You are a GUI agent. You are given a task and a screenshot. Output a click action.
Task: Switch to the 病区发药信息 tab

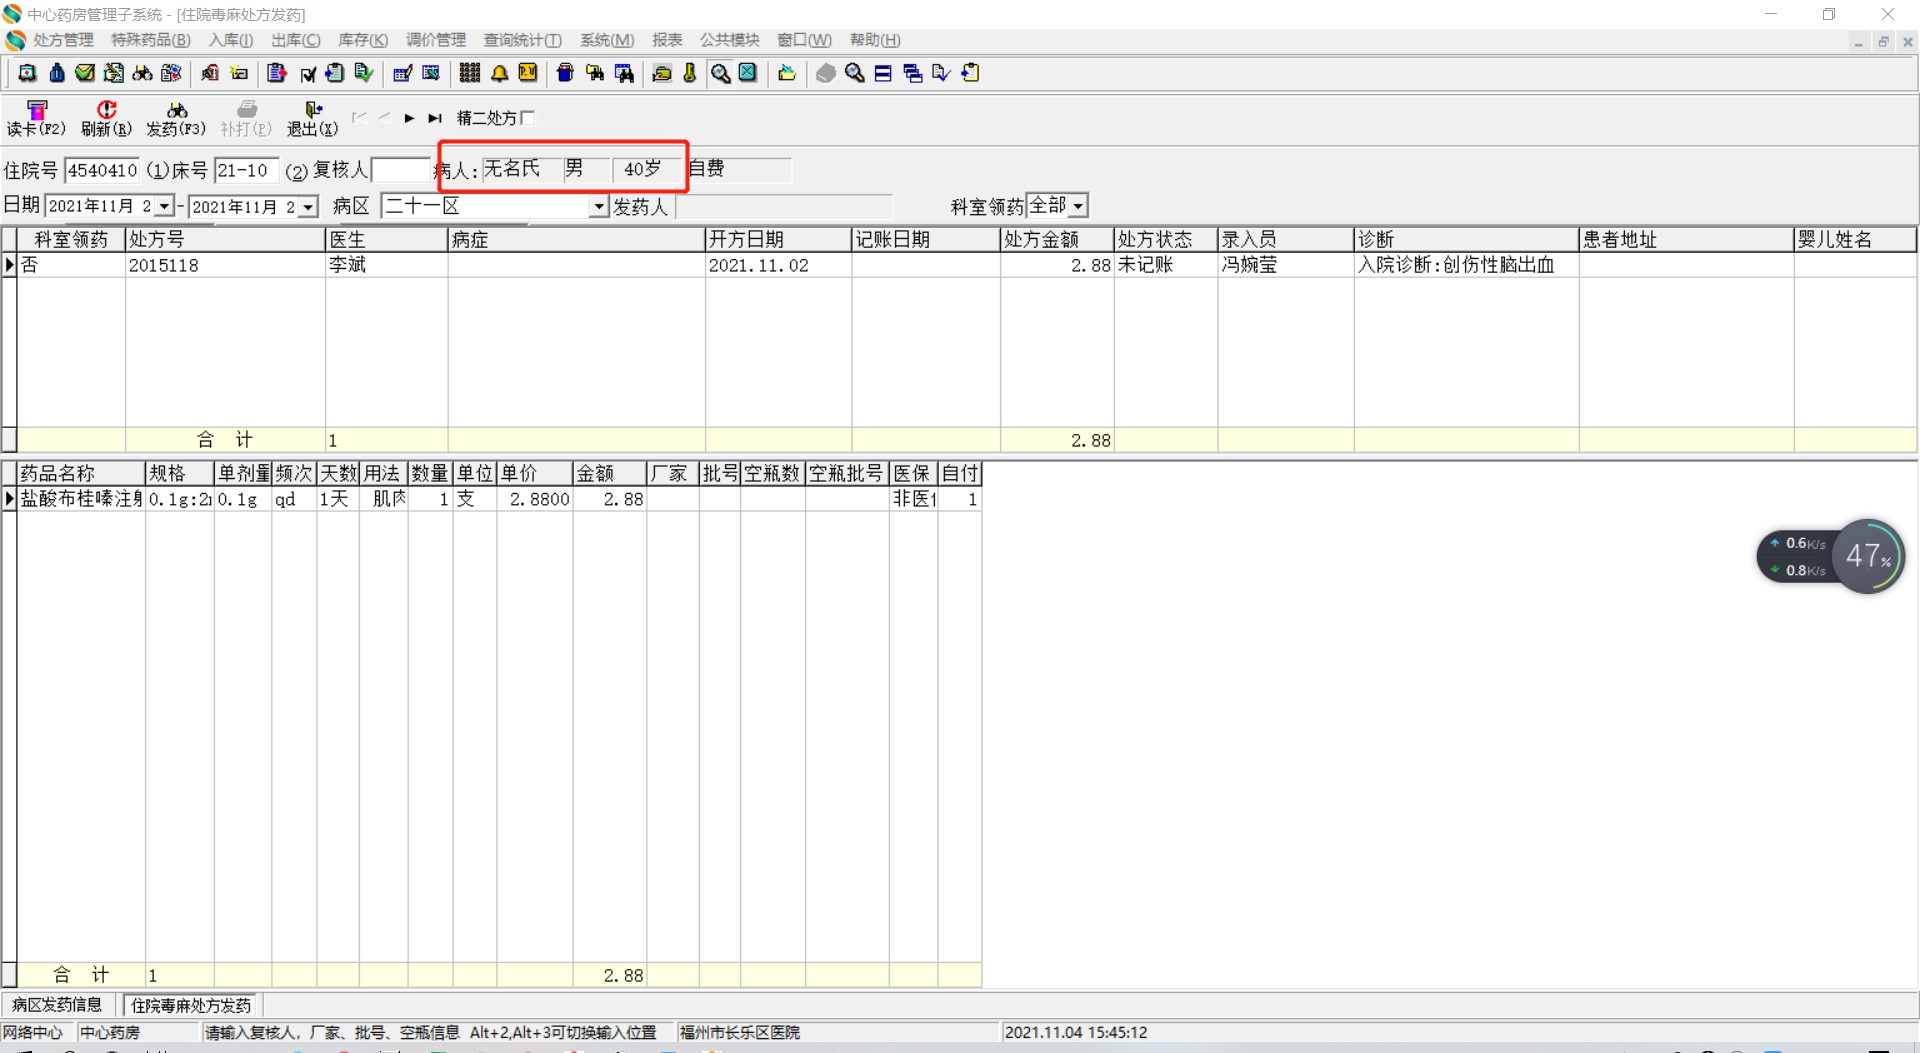(x=57, y=1005)
